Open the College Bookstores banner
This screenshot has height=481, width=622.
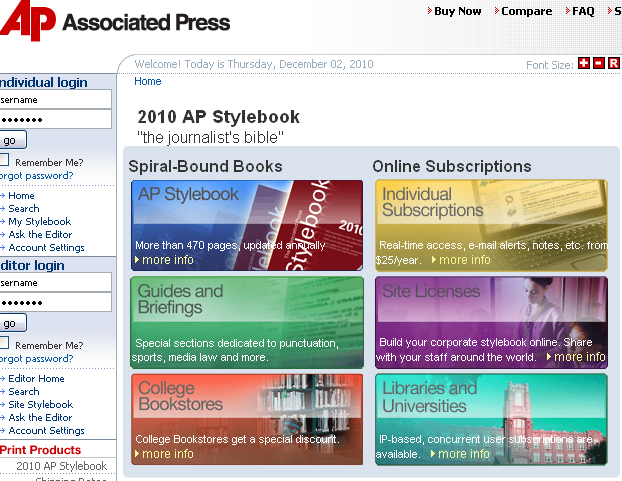coord(247,419)
